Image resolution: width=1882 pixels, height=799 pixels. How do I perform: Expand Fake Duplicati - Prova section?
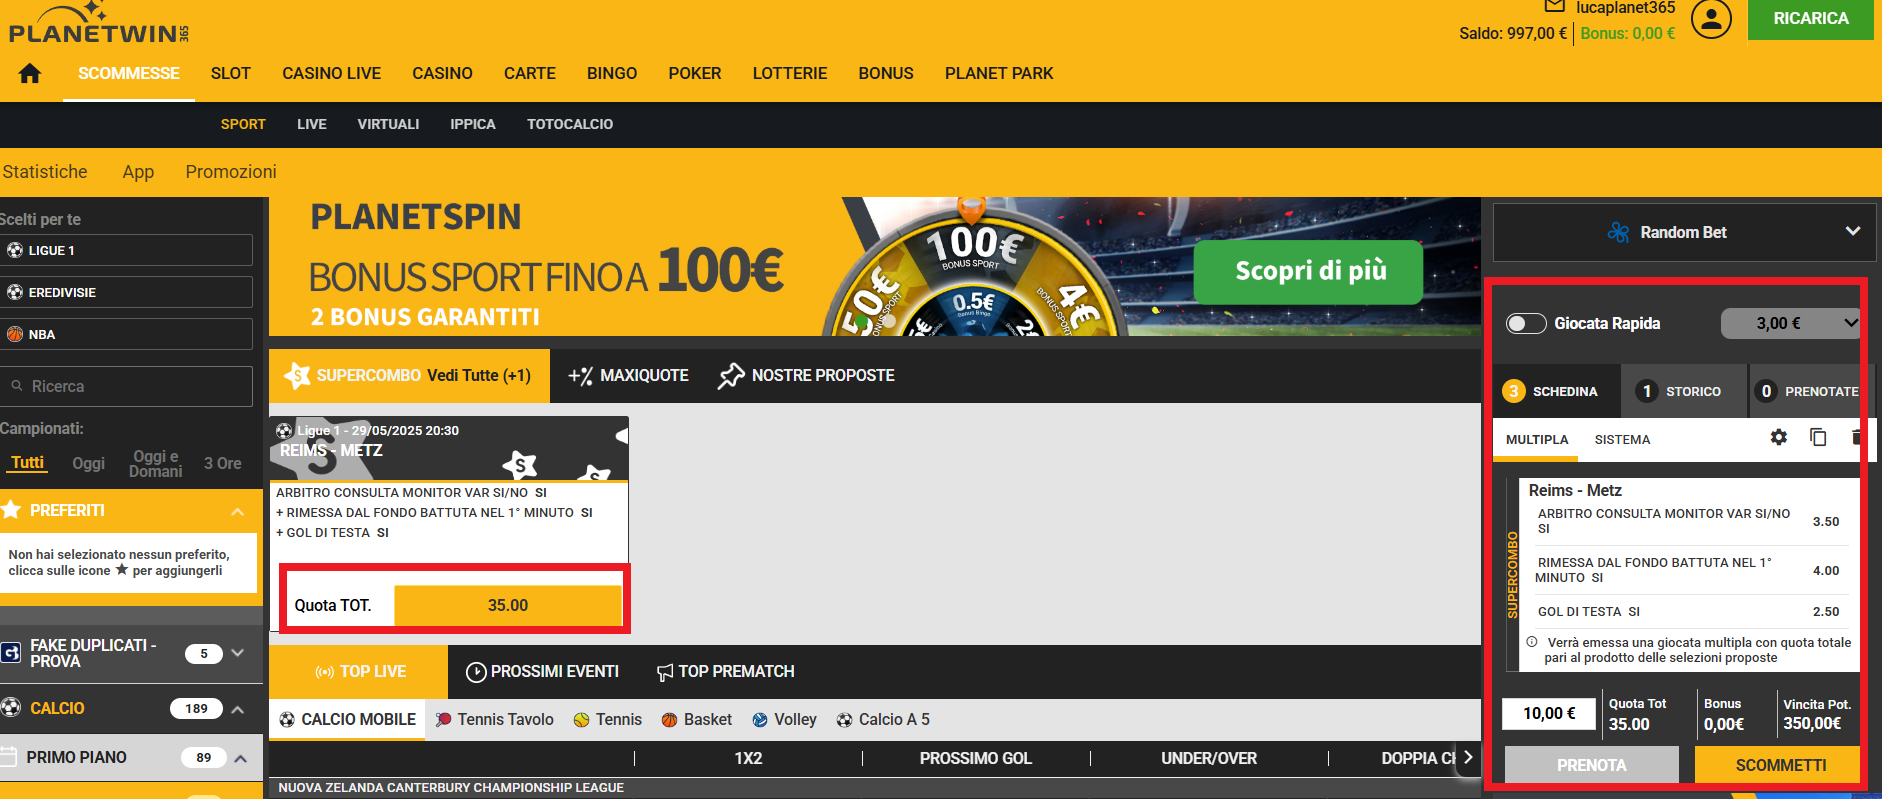pyautogui.click(x=238, y=653)
